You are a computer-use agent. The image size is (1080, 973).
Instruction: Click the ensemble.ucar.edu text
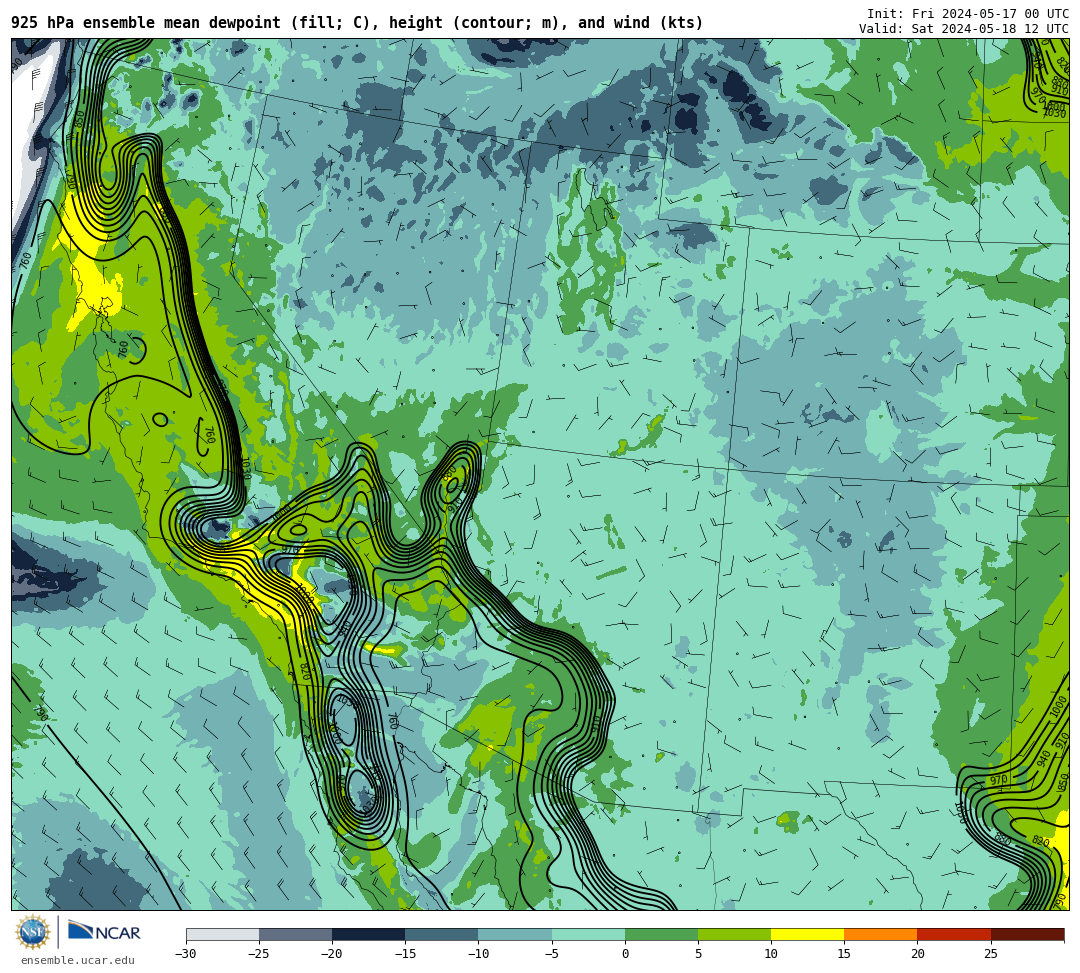click(78, 960)
